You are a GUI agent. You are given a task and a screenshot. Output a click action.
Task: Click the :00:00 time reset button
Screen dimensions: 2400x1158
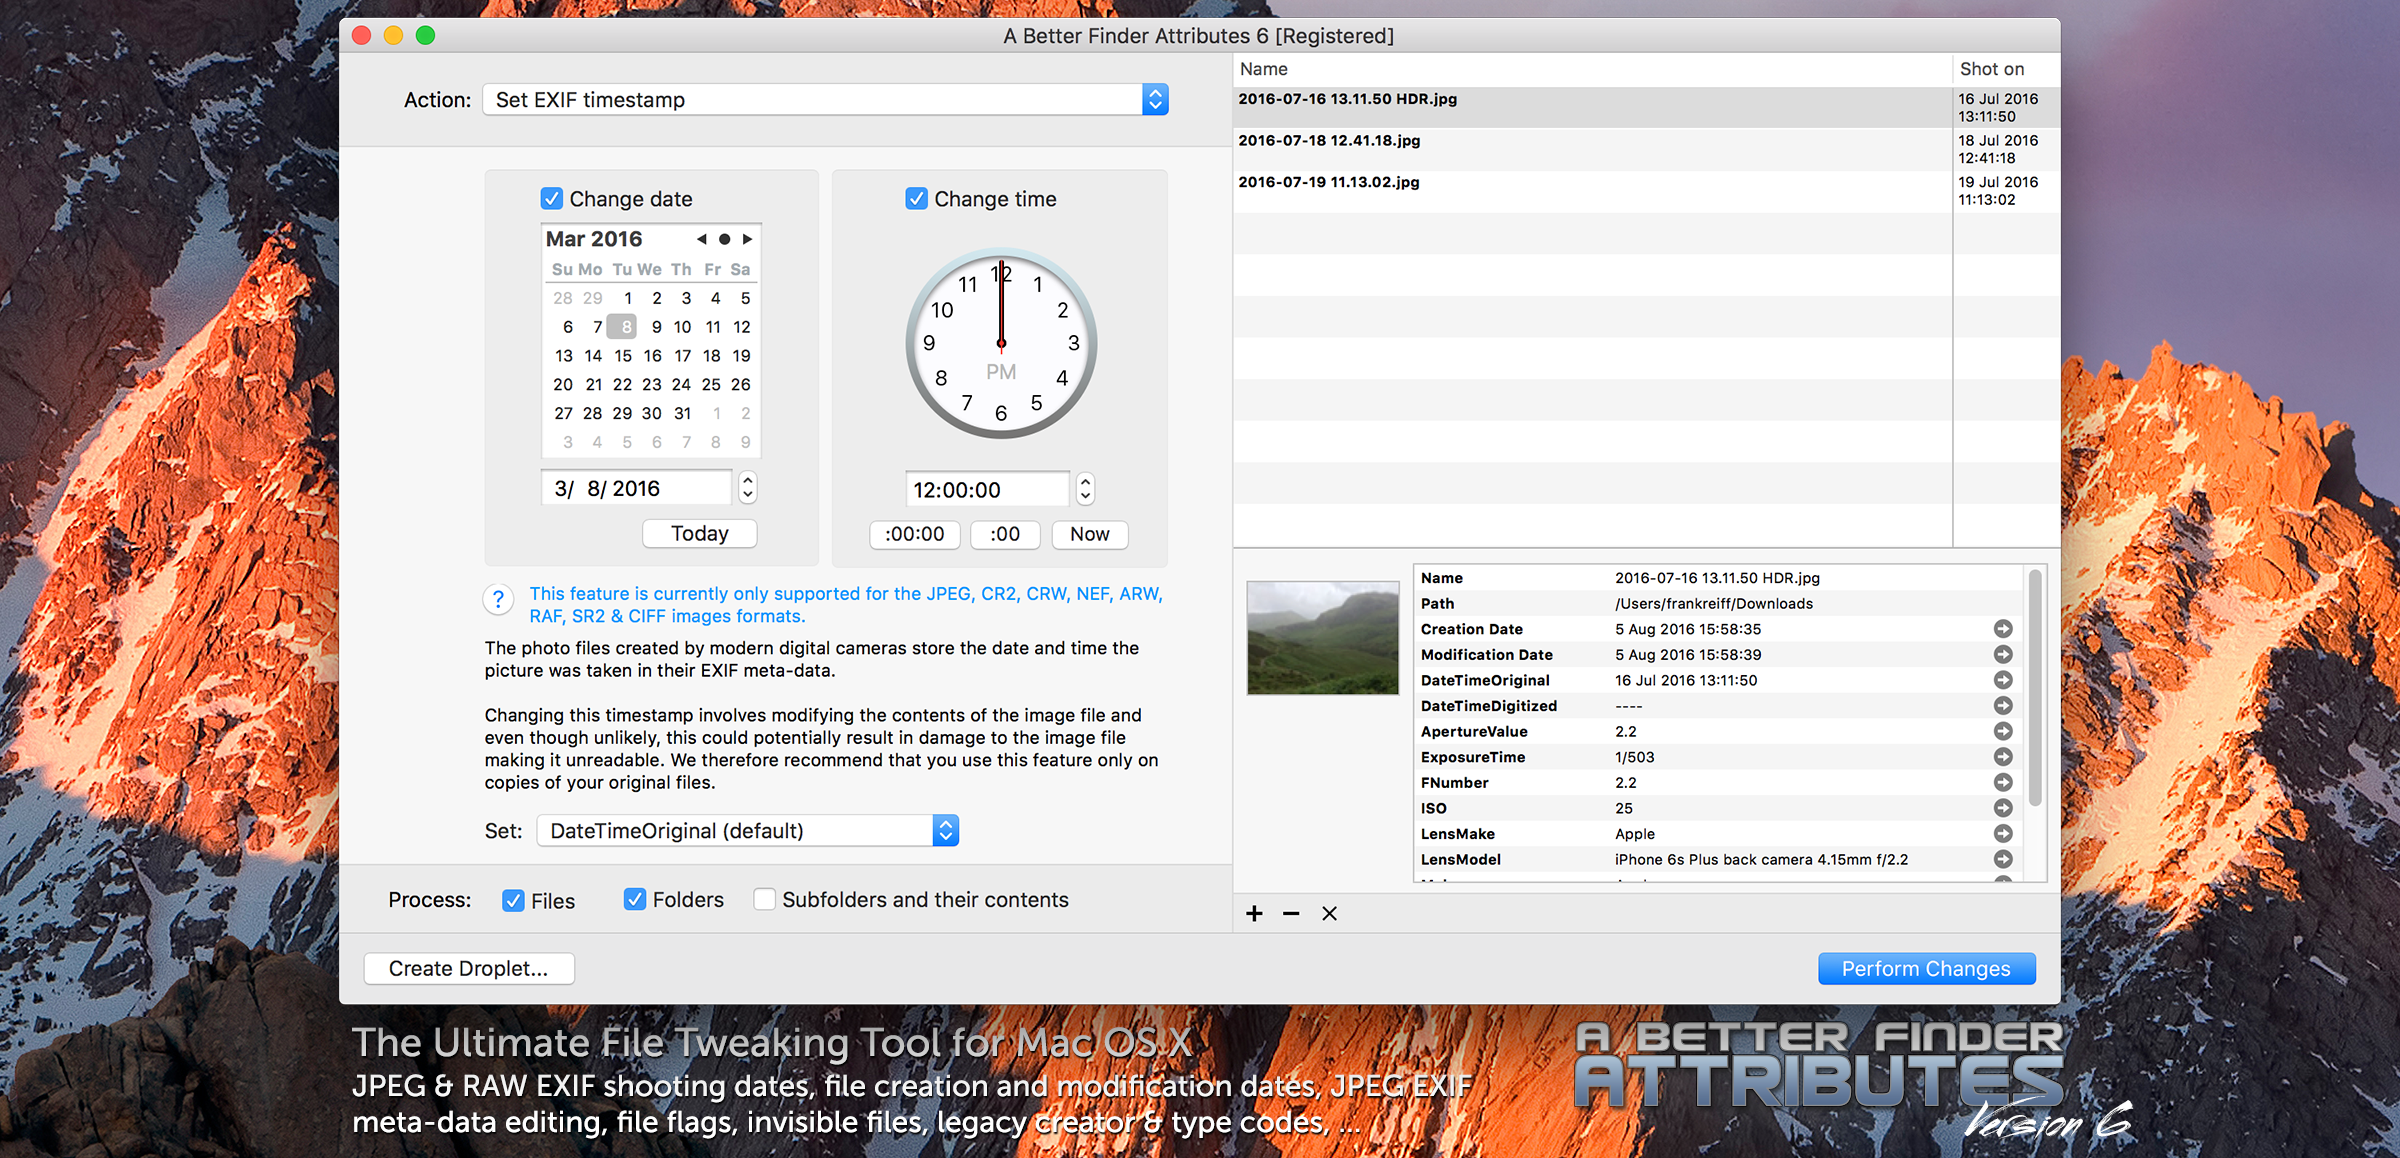(x=914, y=534)
